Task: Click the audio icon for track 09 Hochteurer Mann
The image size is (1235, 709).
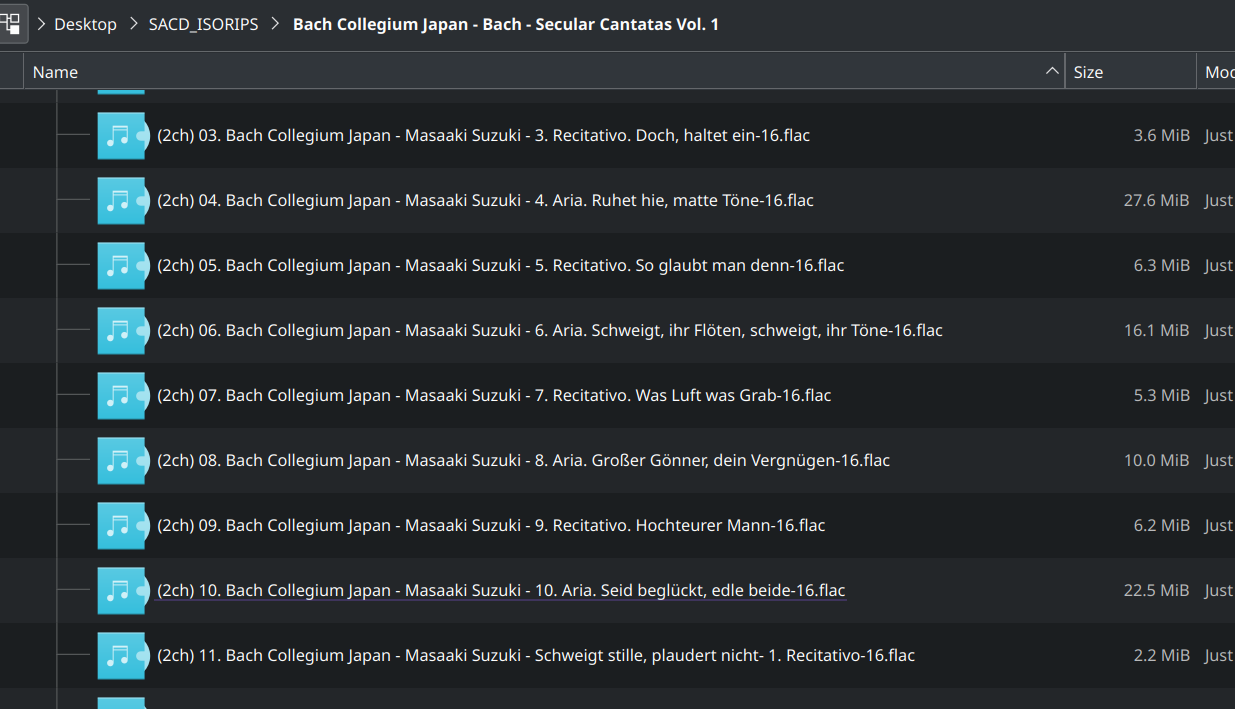Action: coord(121,525)
